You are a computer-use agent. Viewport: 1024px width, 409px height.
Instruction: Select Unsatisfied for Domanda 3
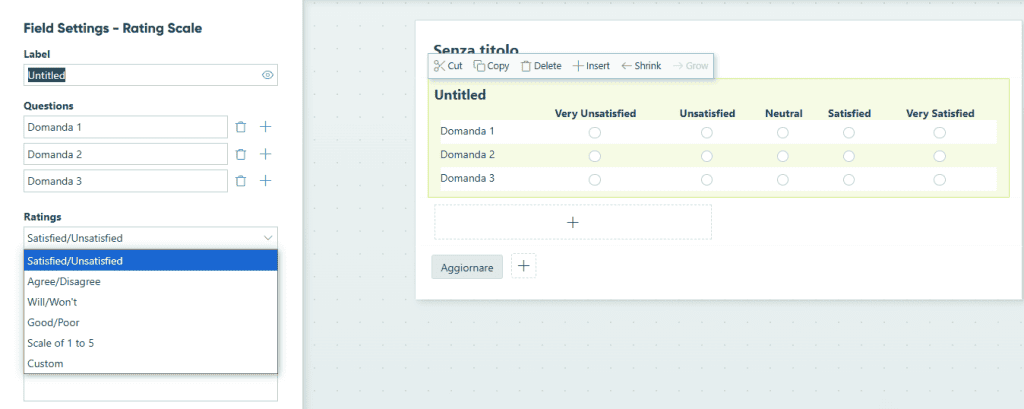click(707, 180)
